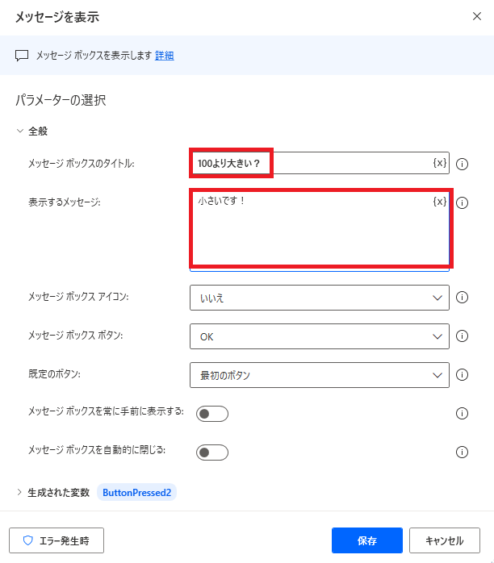Viewport: 494px width, 563px height.
Task: Open info icon for message box title
Action: (462, 164)
